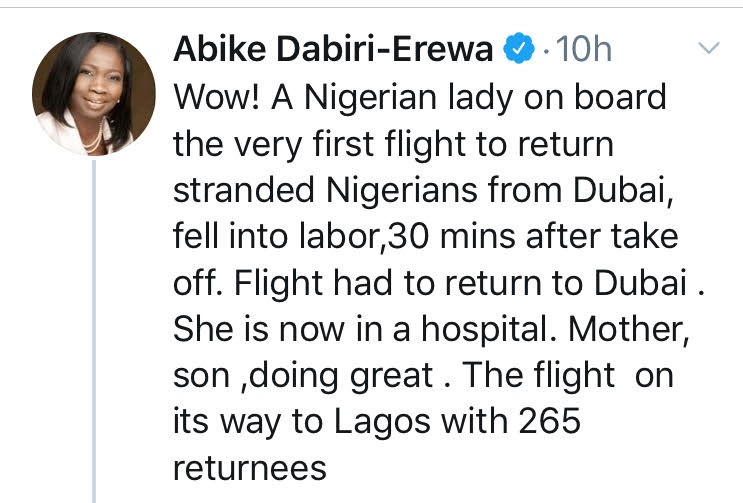Click 'the very first flight' tweet line

point(393,144)
